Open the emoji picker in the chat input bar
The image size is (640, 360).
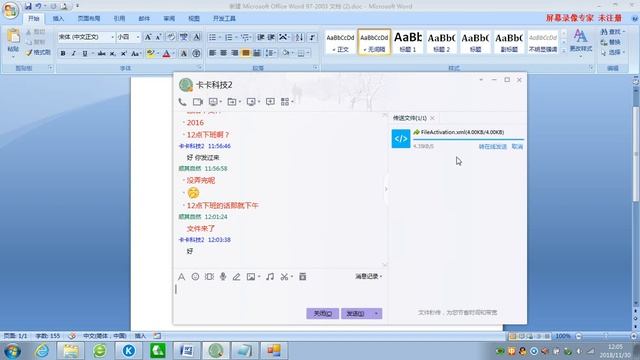click(195, 277)
